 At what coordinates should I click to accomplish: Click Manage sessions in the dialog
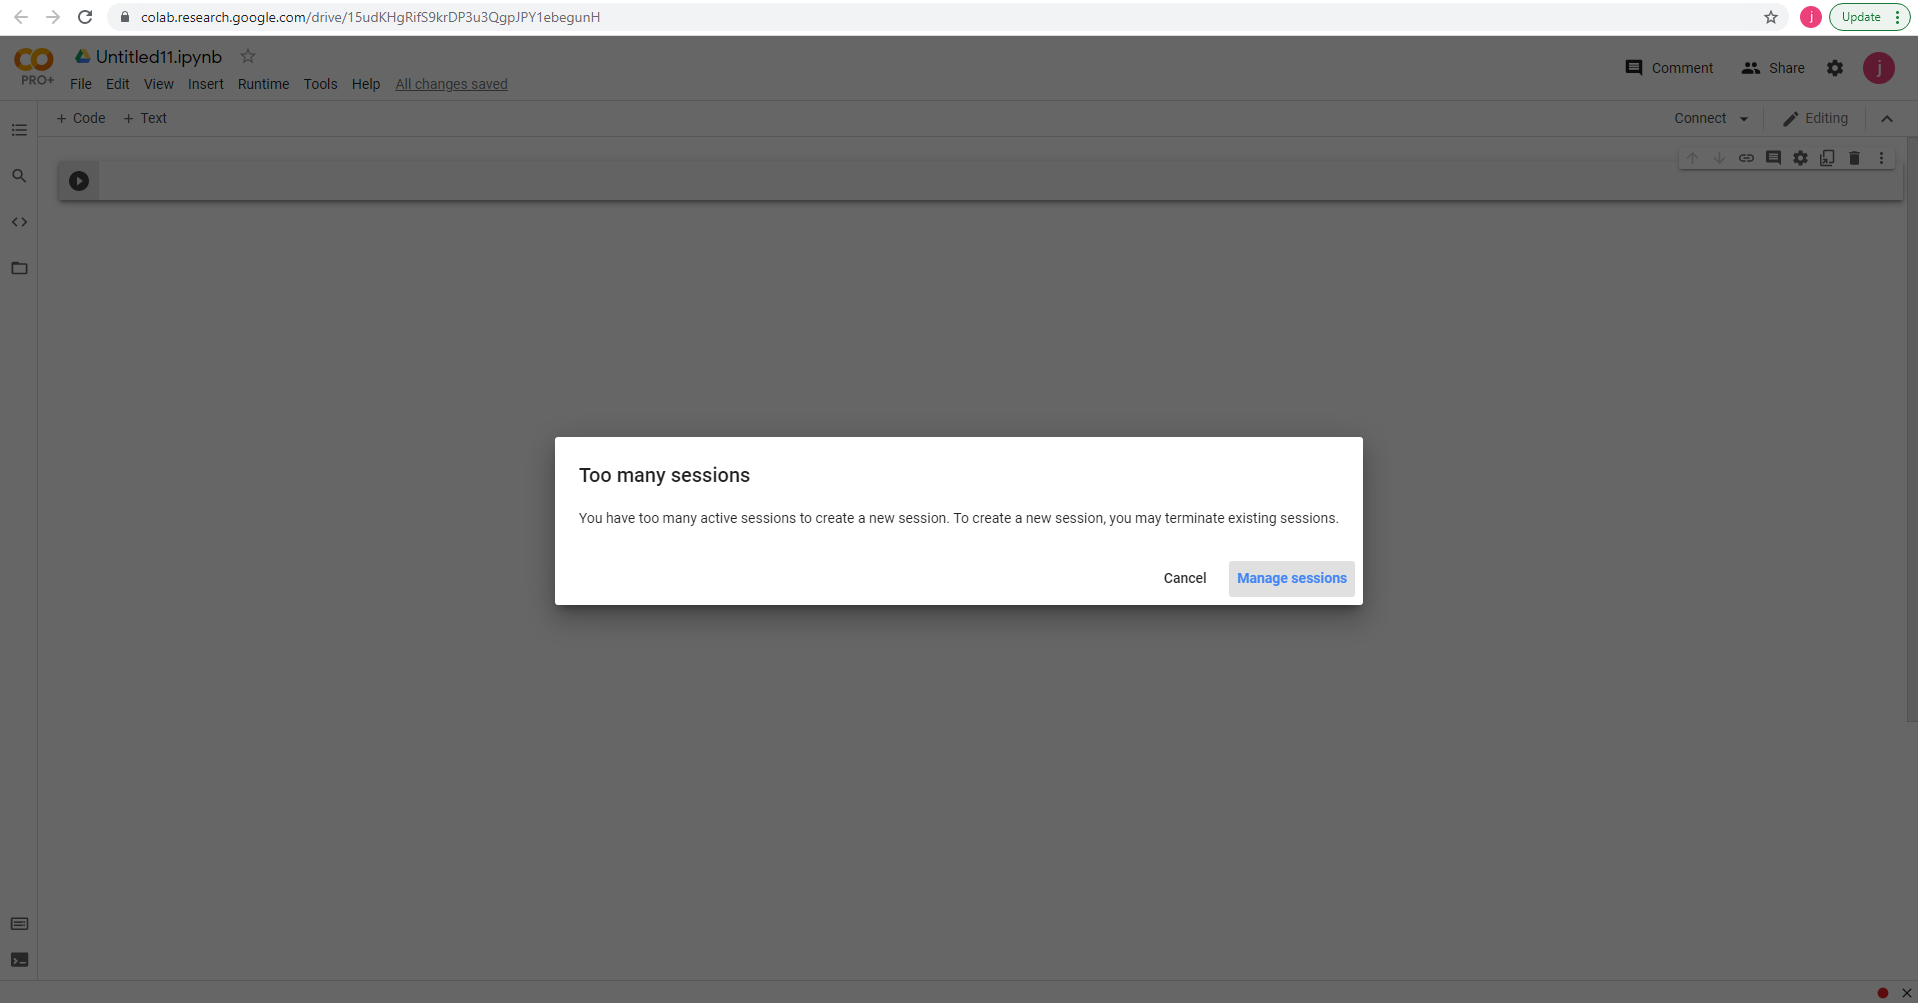pos(1291,578)
